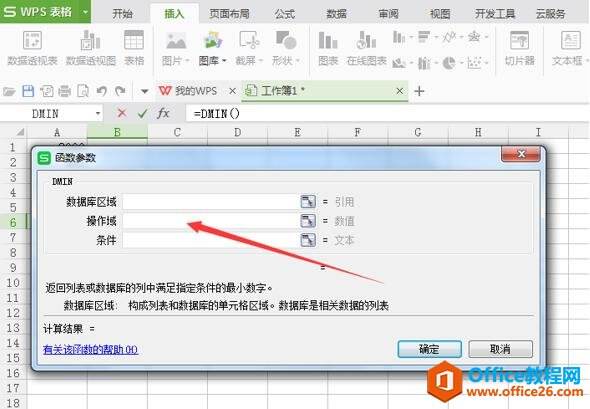Cancel formula entry with red X

[x=122, y=113]
